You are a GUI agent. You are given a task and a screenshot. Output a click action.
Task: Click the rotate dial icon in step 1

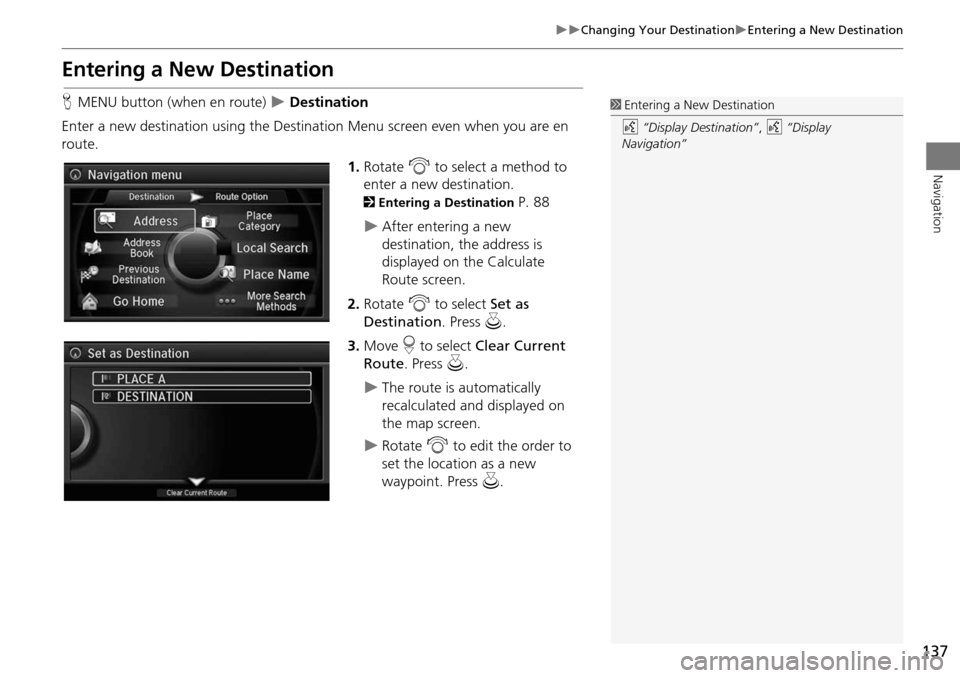[419, 166]
